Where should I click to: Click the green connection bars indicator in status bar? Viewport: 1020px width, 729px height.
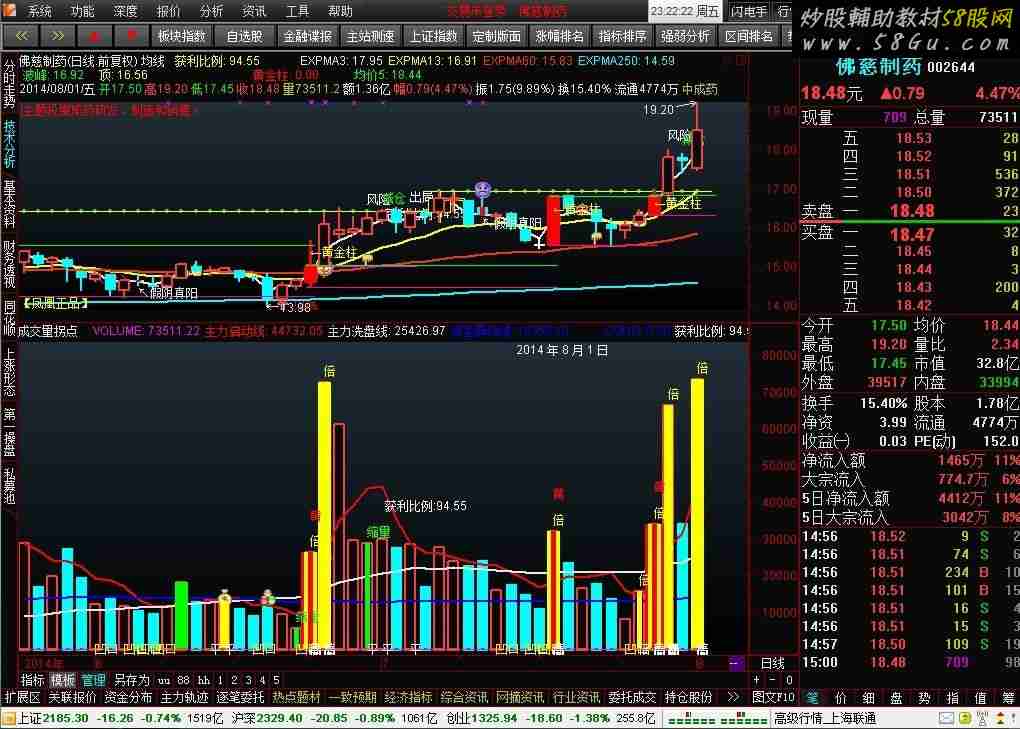718,719
